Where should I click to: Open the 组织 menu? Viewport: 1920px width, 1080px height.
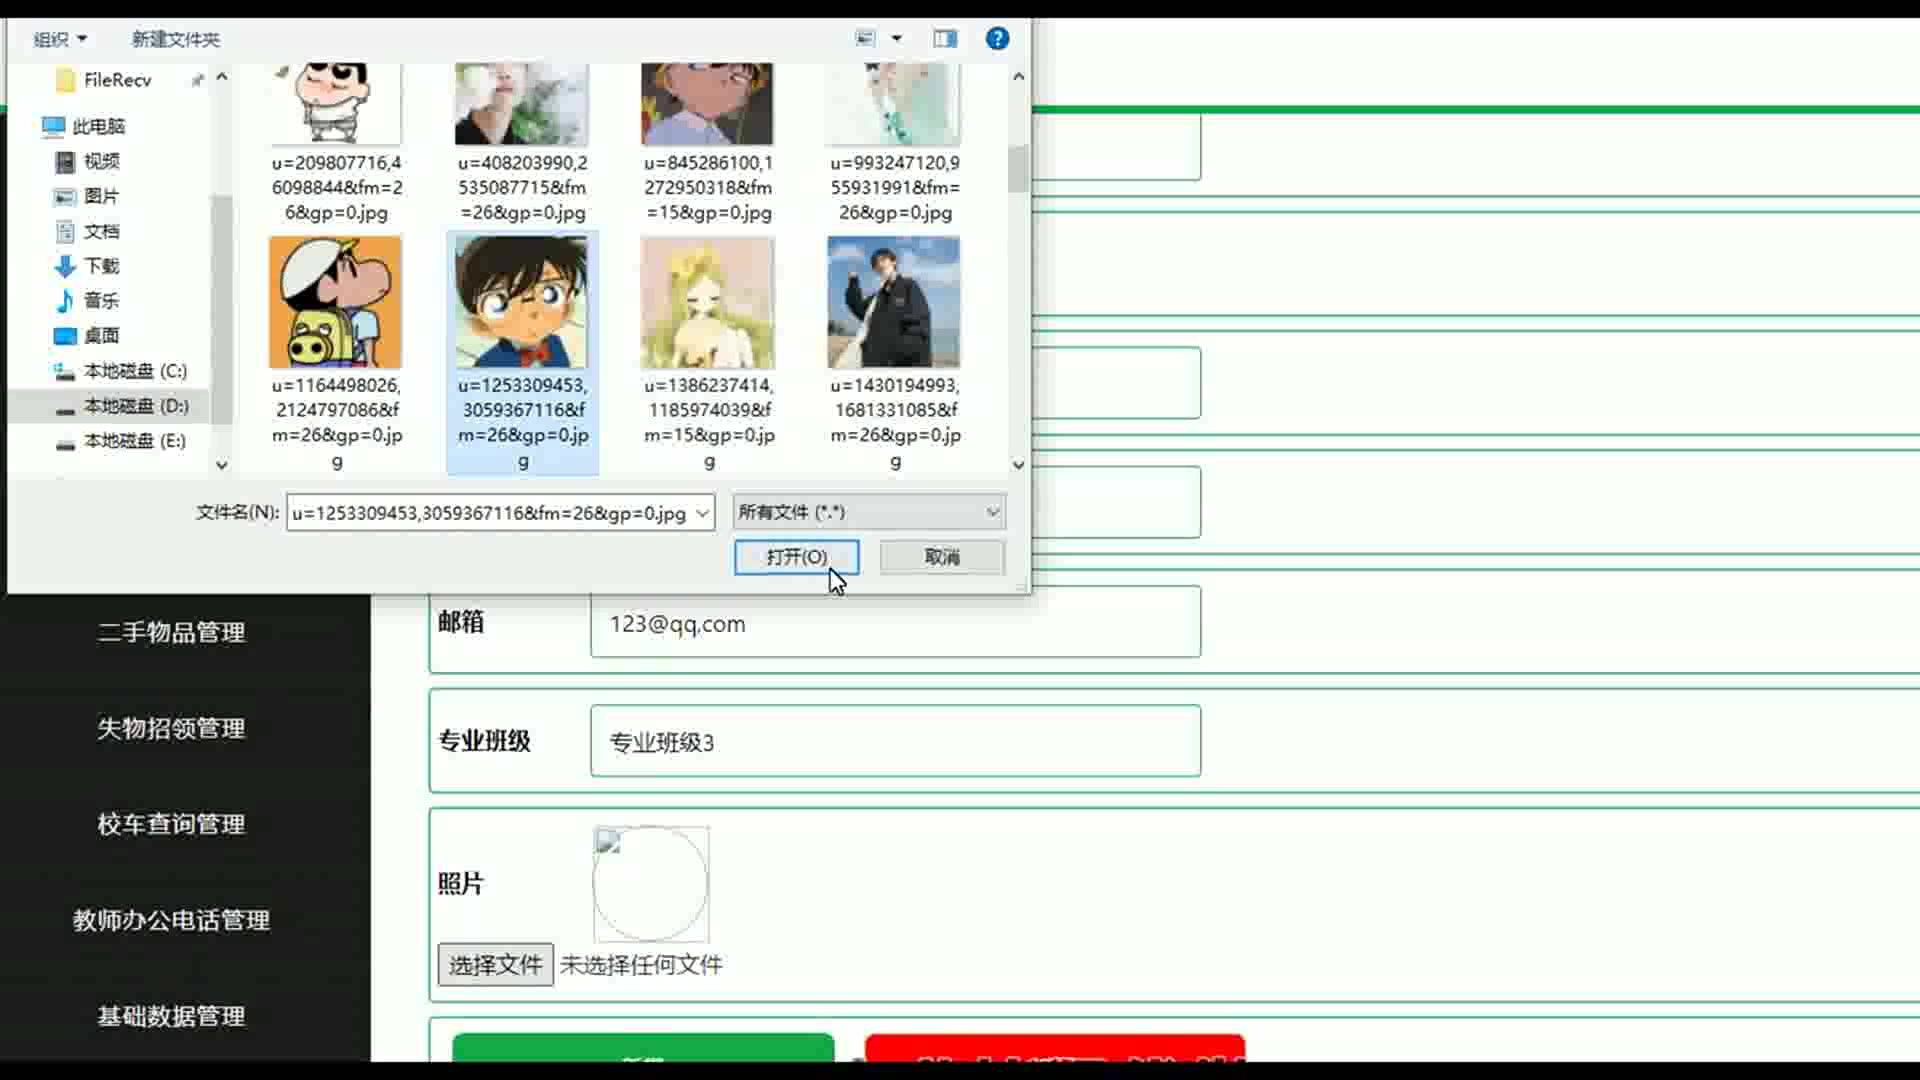(60, 39)
